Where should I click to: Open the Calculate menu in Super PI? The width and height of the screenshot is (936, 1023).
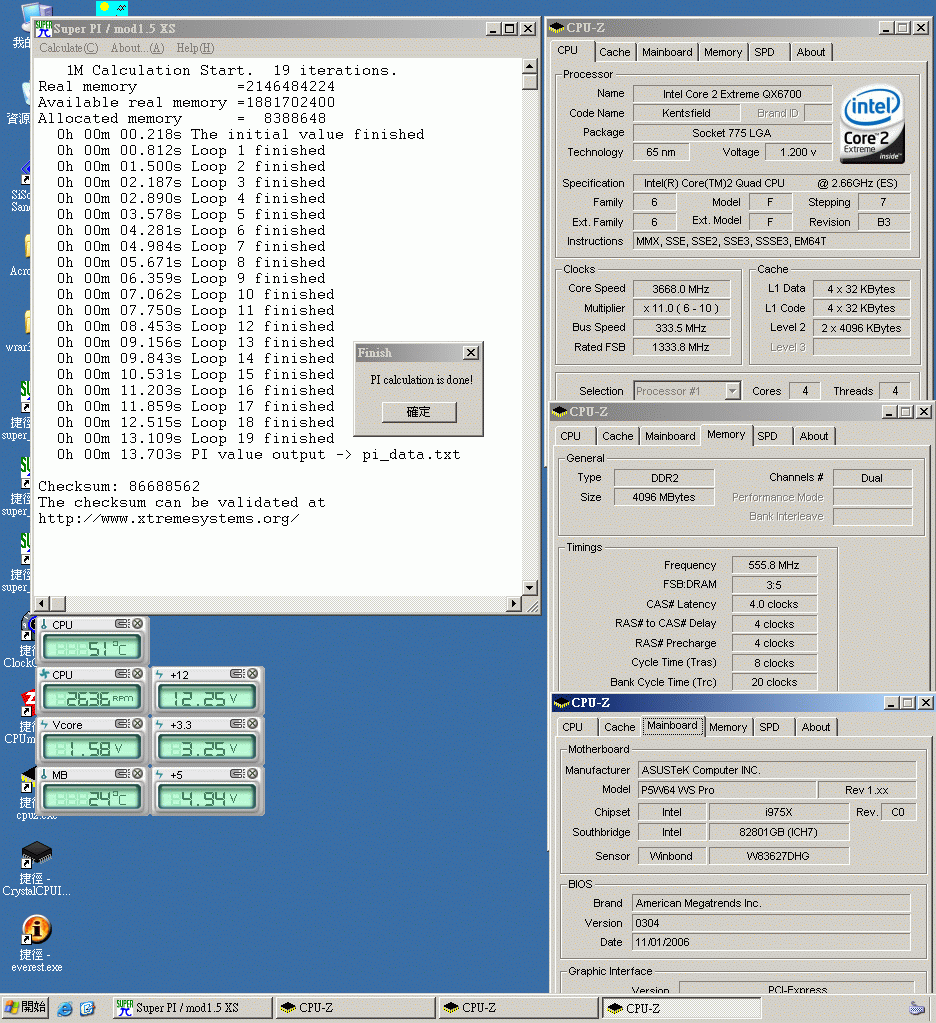click(x=68, y=48)
